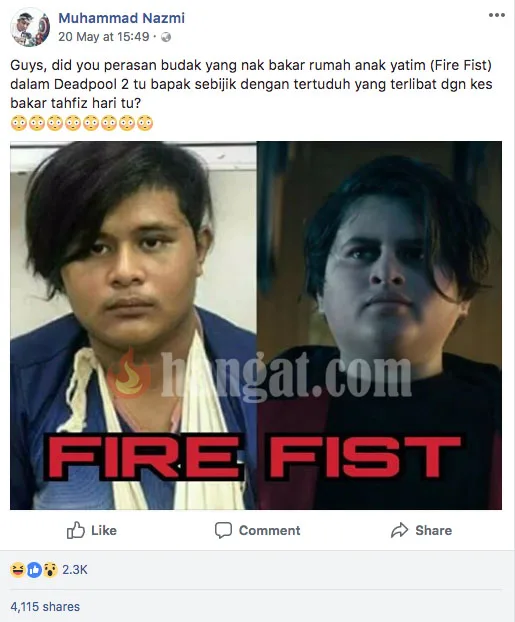
Task: Click the Share button label
Action: pyautogui.click(x=434, y=531)
